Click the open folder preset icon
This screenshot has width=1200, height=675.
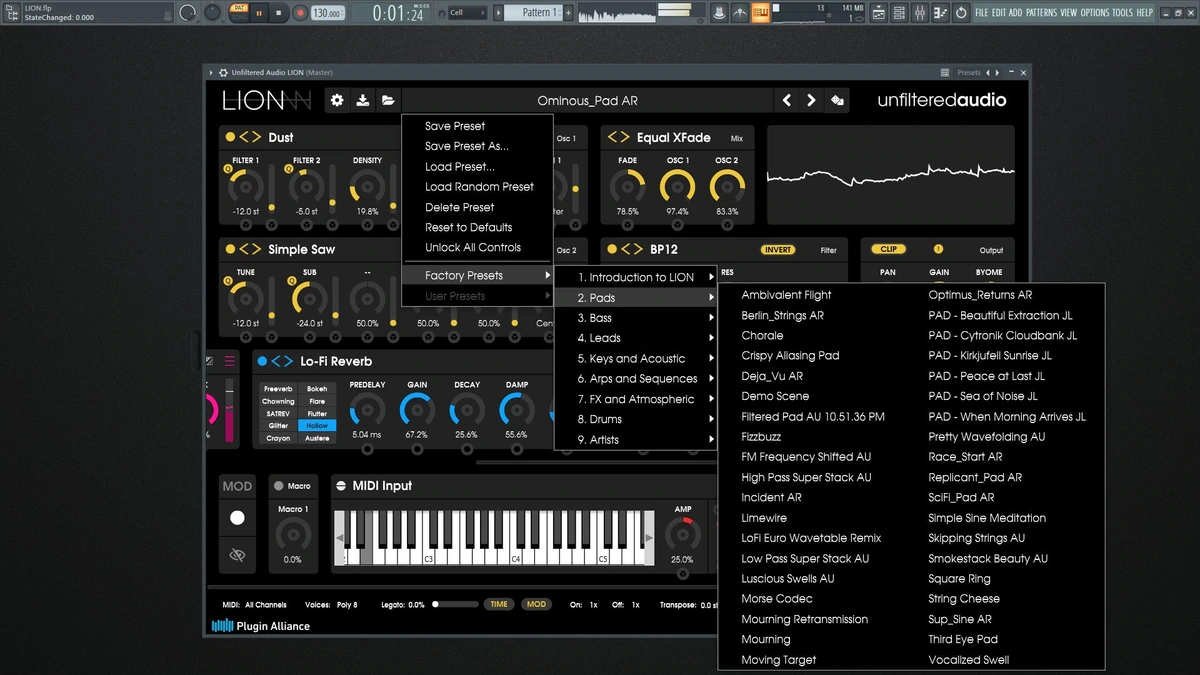(388, 100)
